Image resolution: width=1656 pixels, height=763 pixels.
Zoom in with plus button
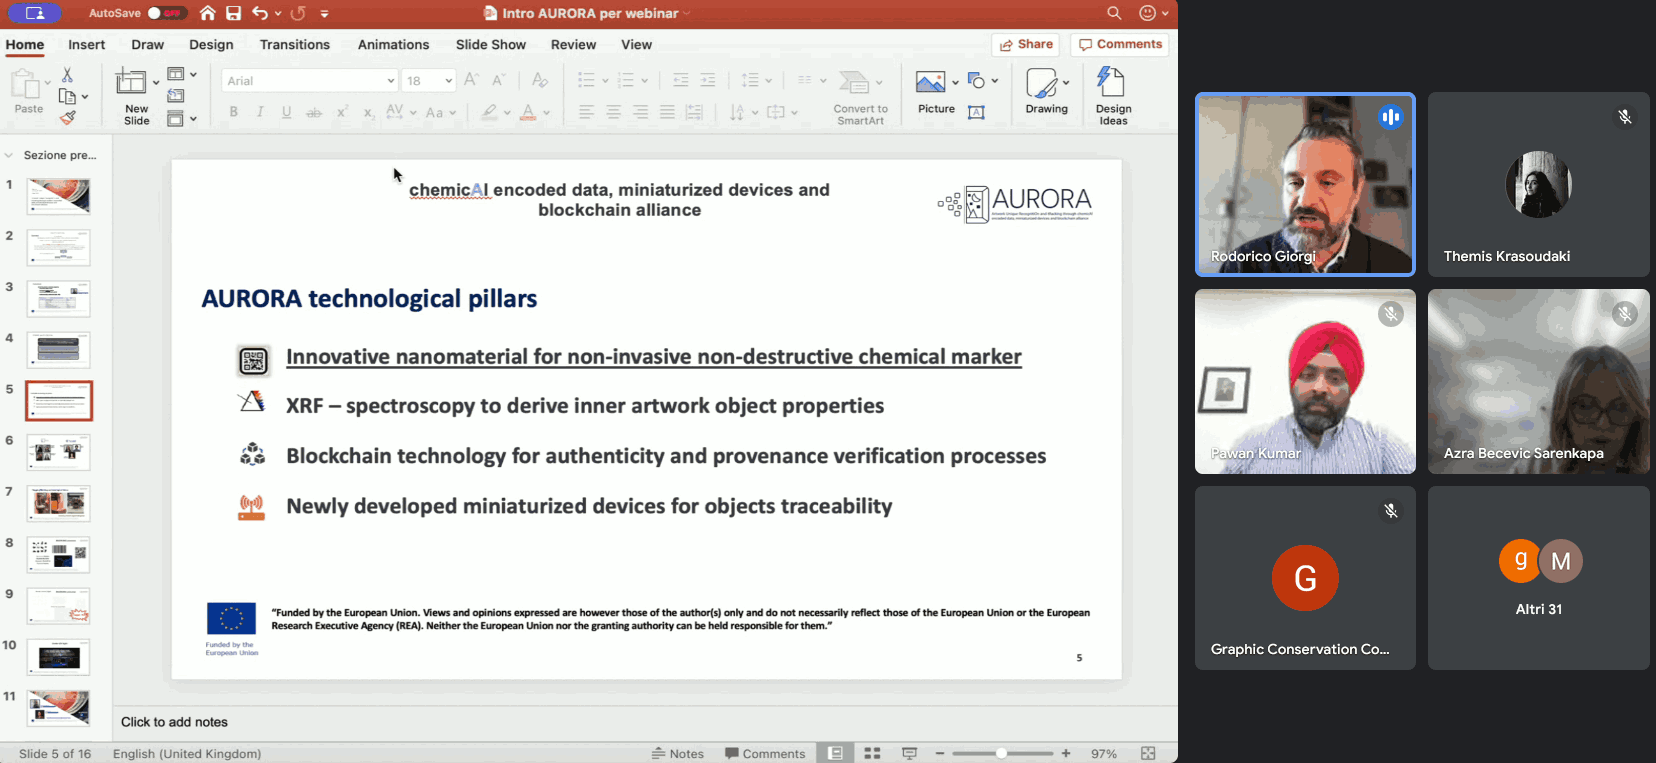tap(1066, 753)
